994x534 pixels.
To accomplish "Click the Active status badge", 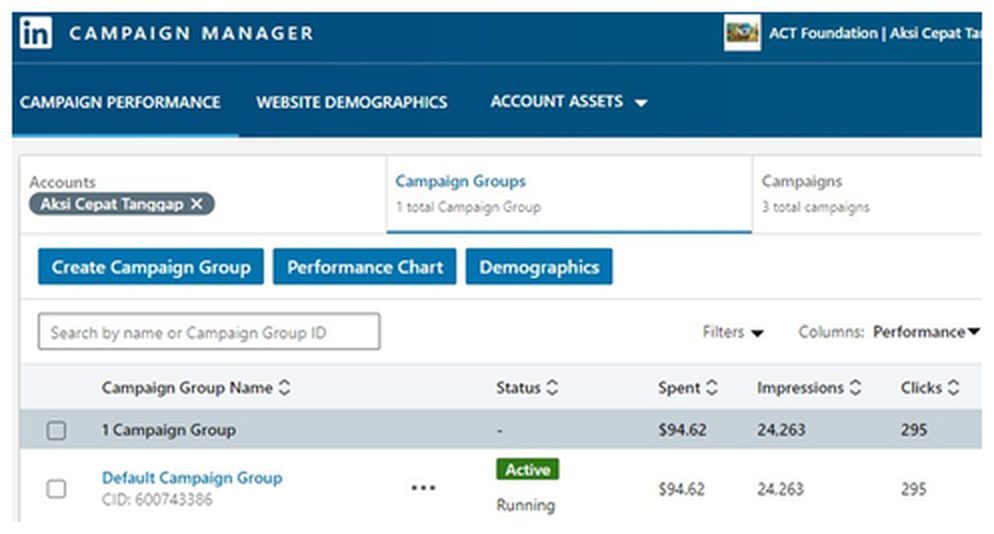I will point(527,469).
